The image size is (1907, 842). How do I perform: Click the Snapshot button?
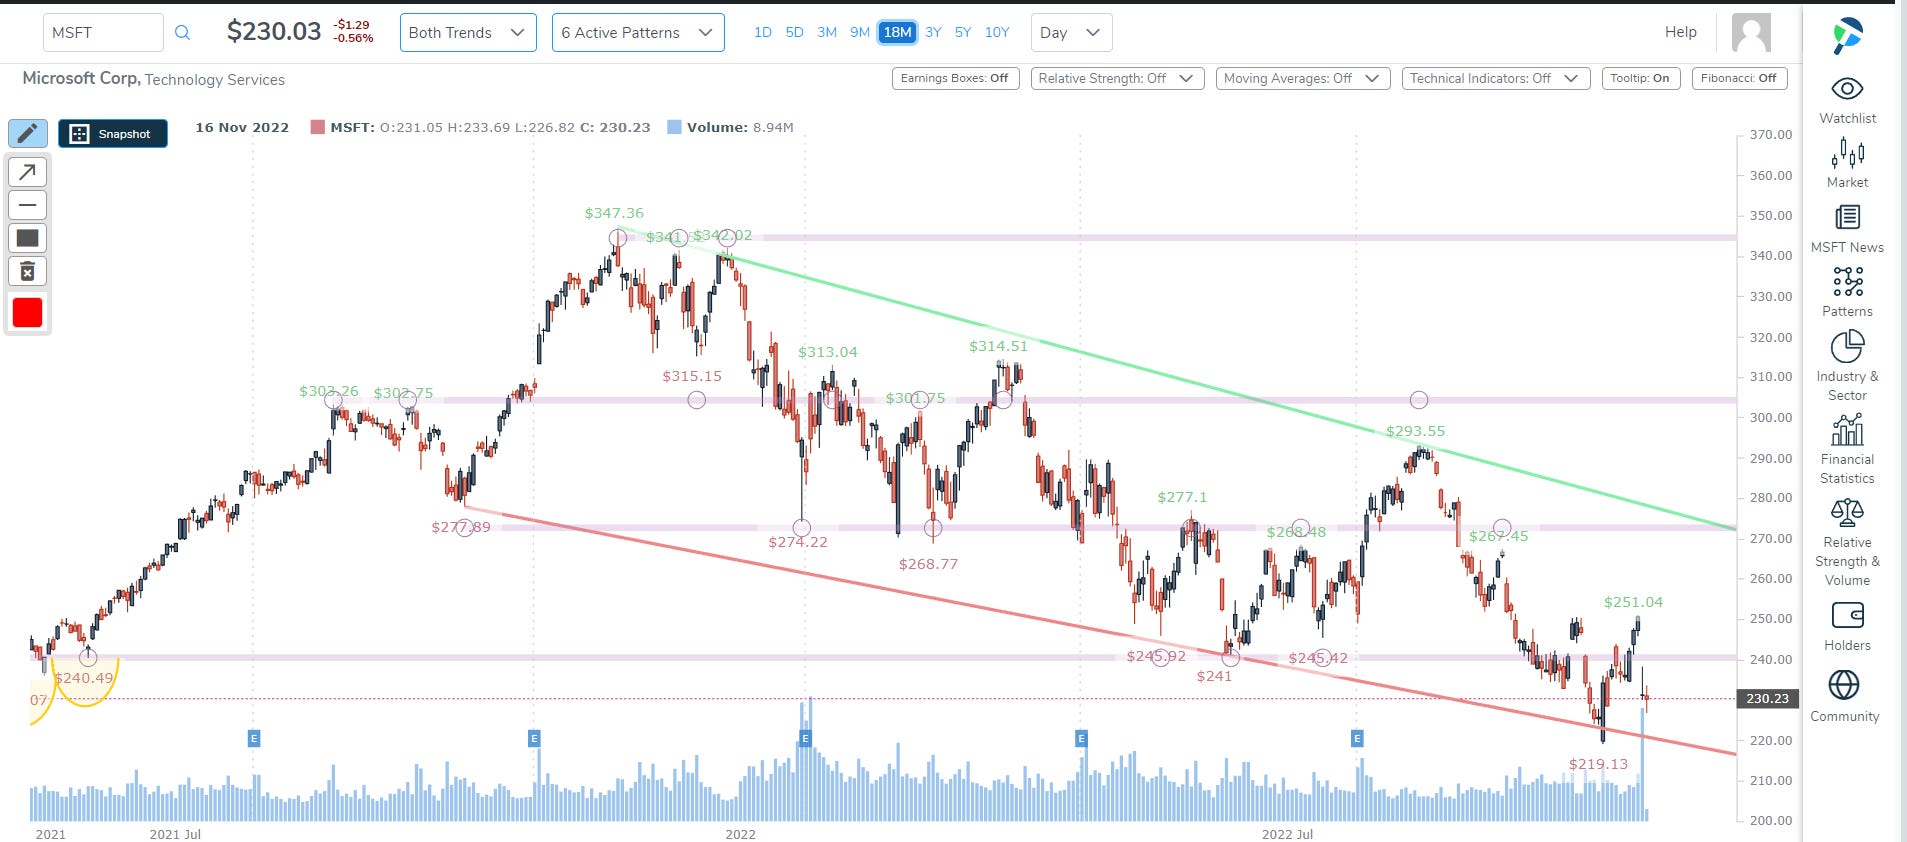pyautogui.click(x=113, y=133)
